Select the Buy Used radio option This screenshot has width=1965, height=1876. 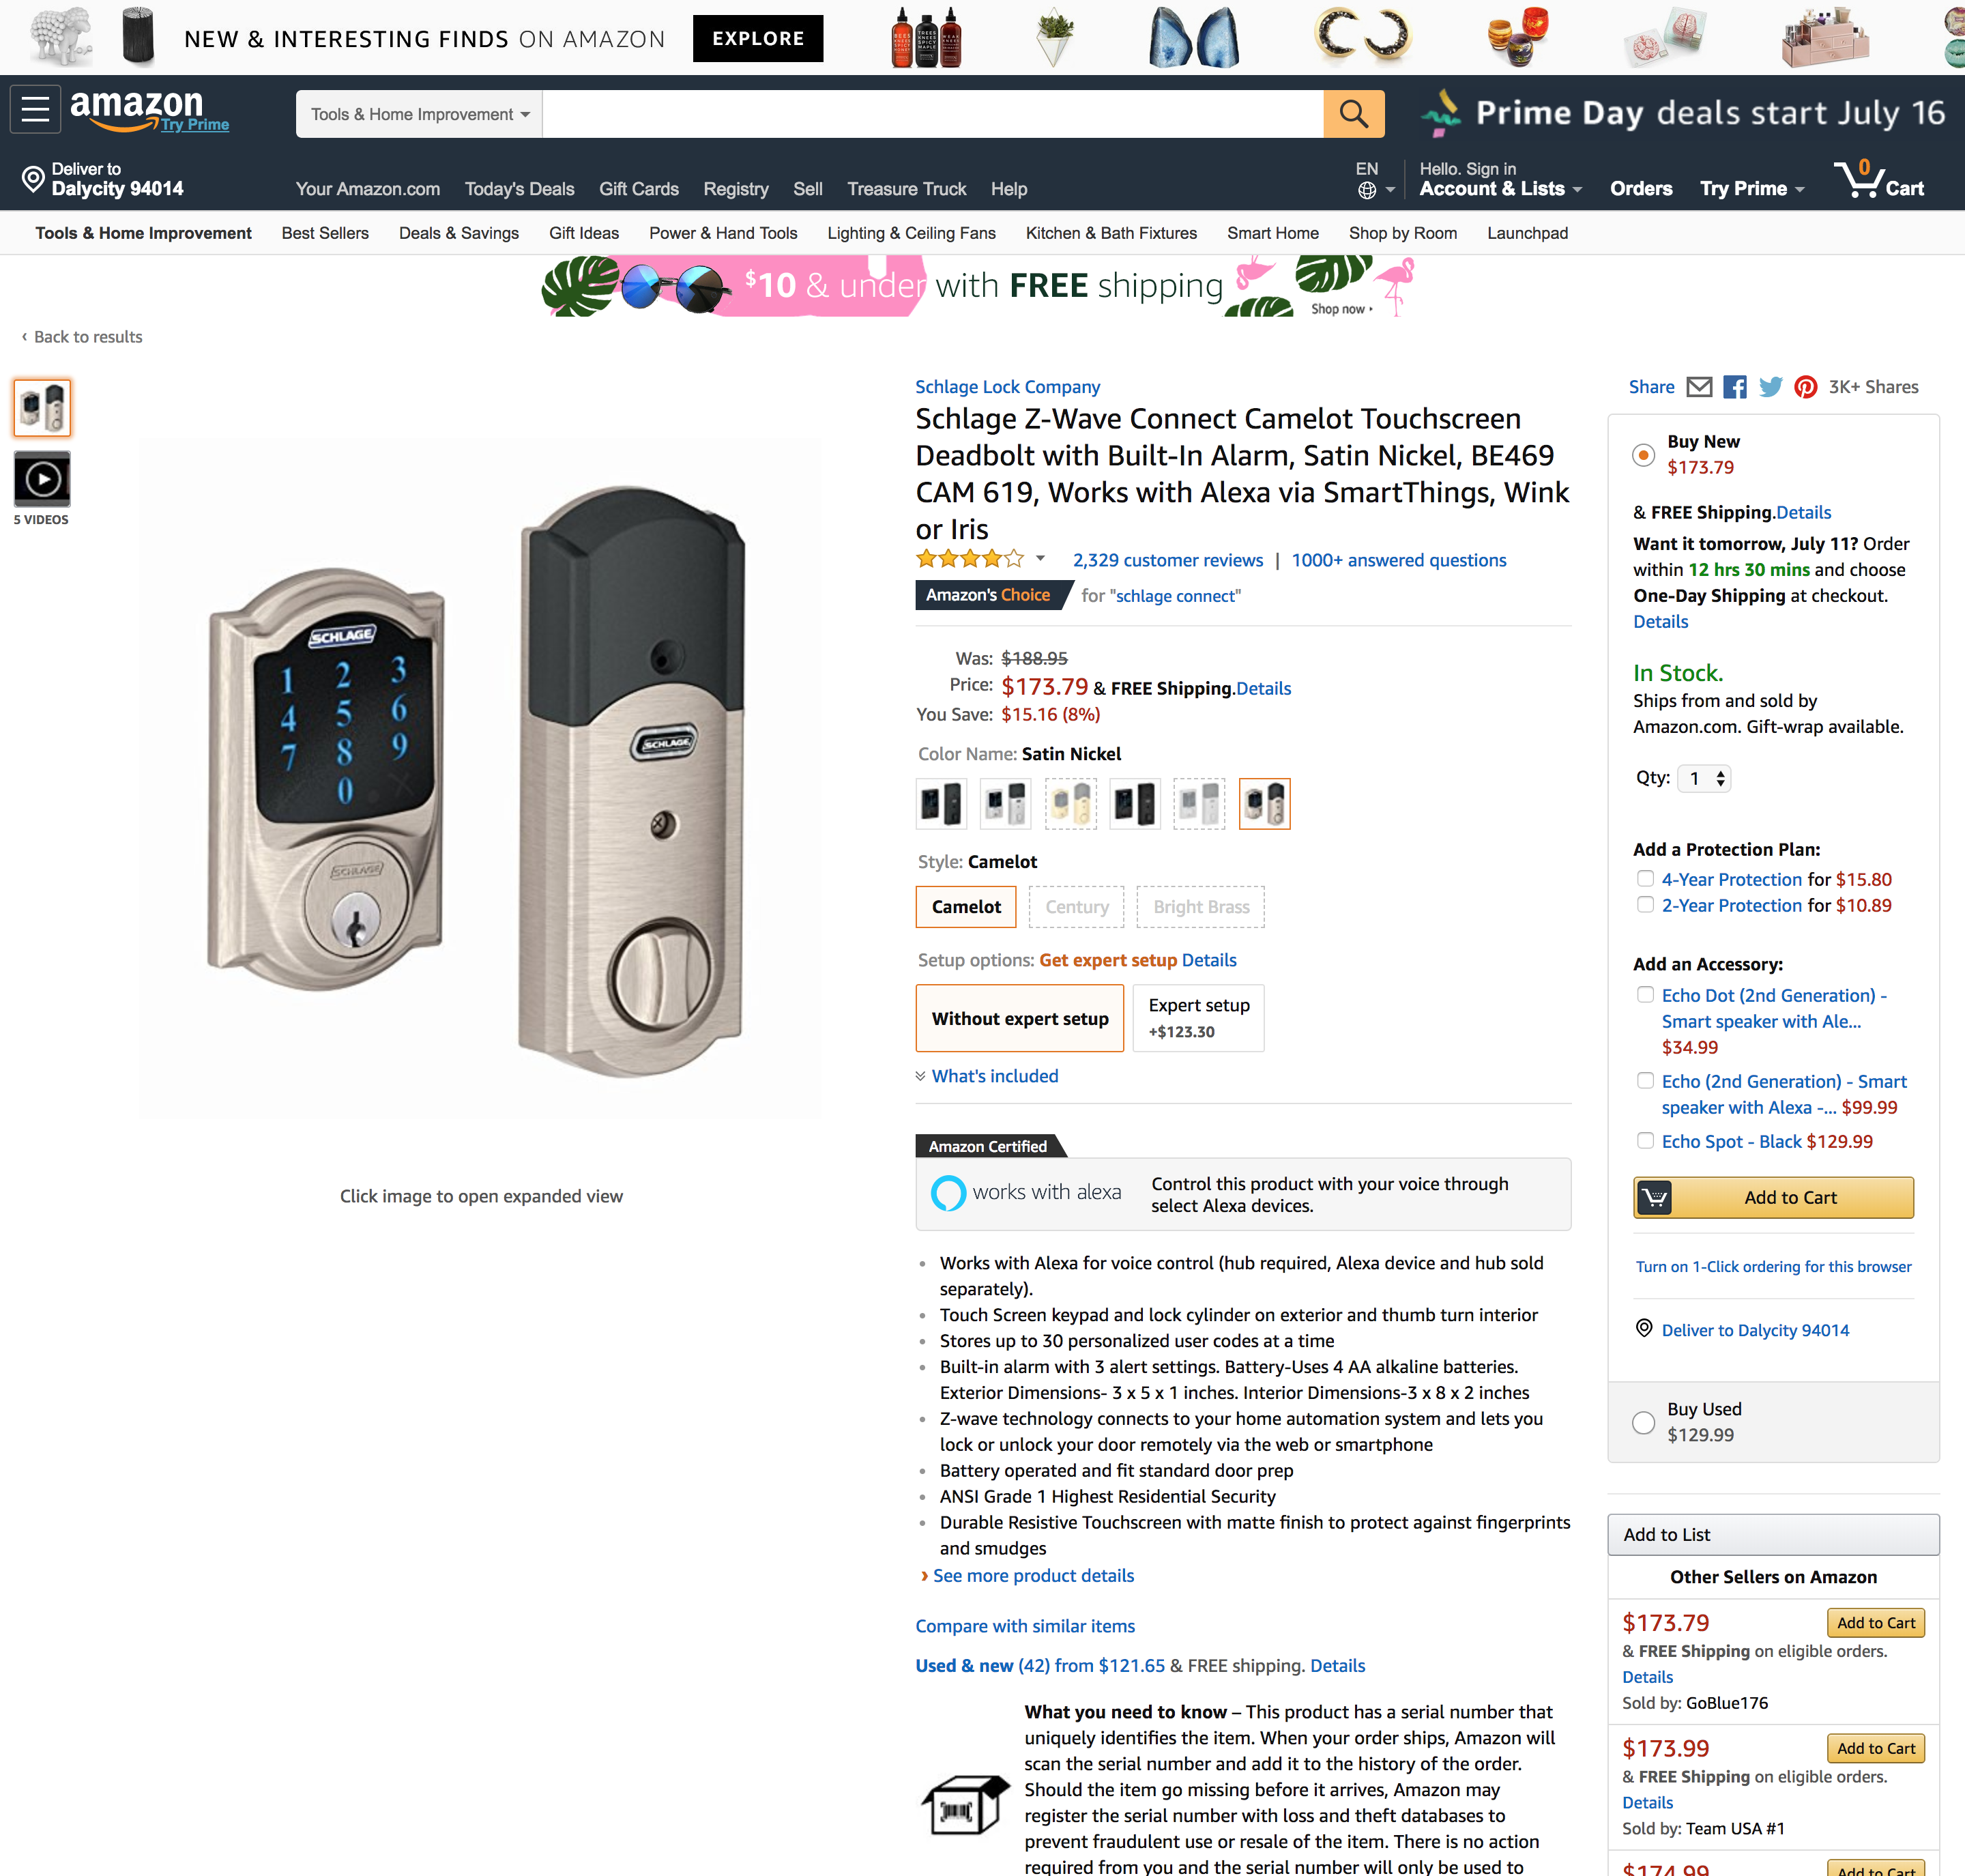click(x=1643, y=1422)
